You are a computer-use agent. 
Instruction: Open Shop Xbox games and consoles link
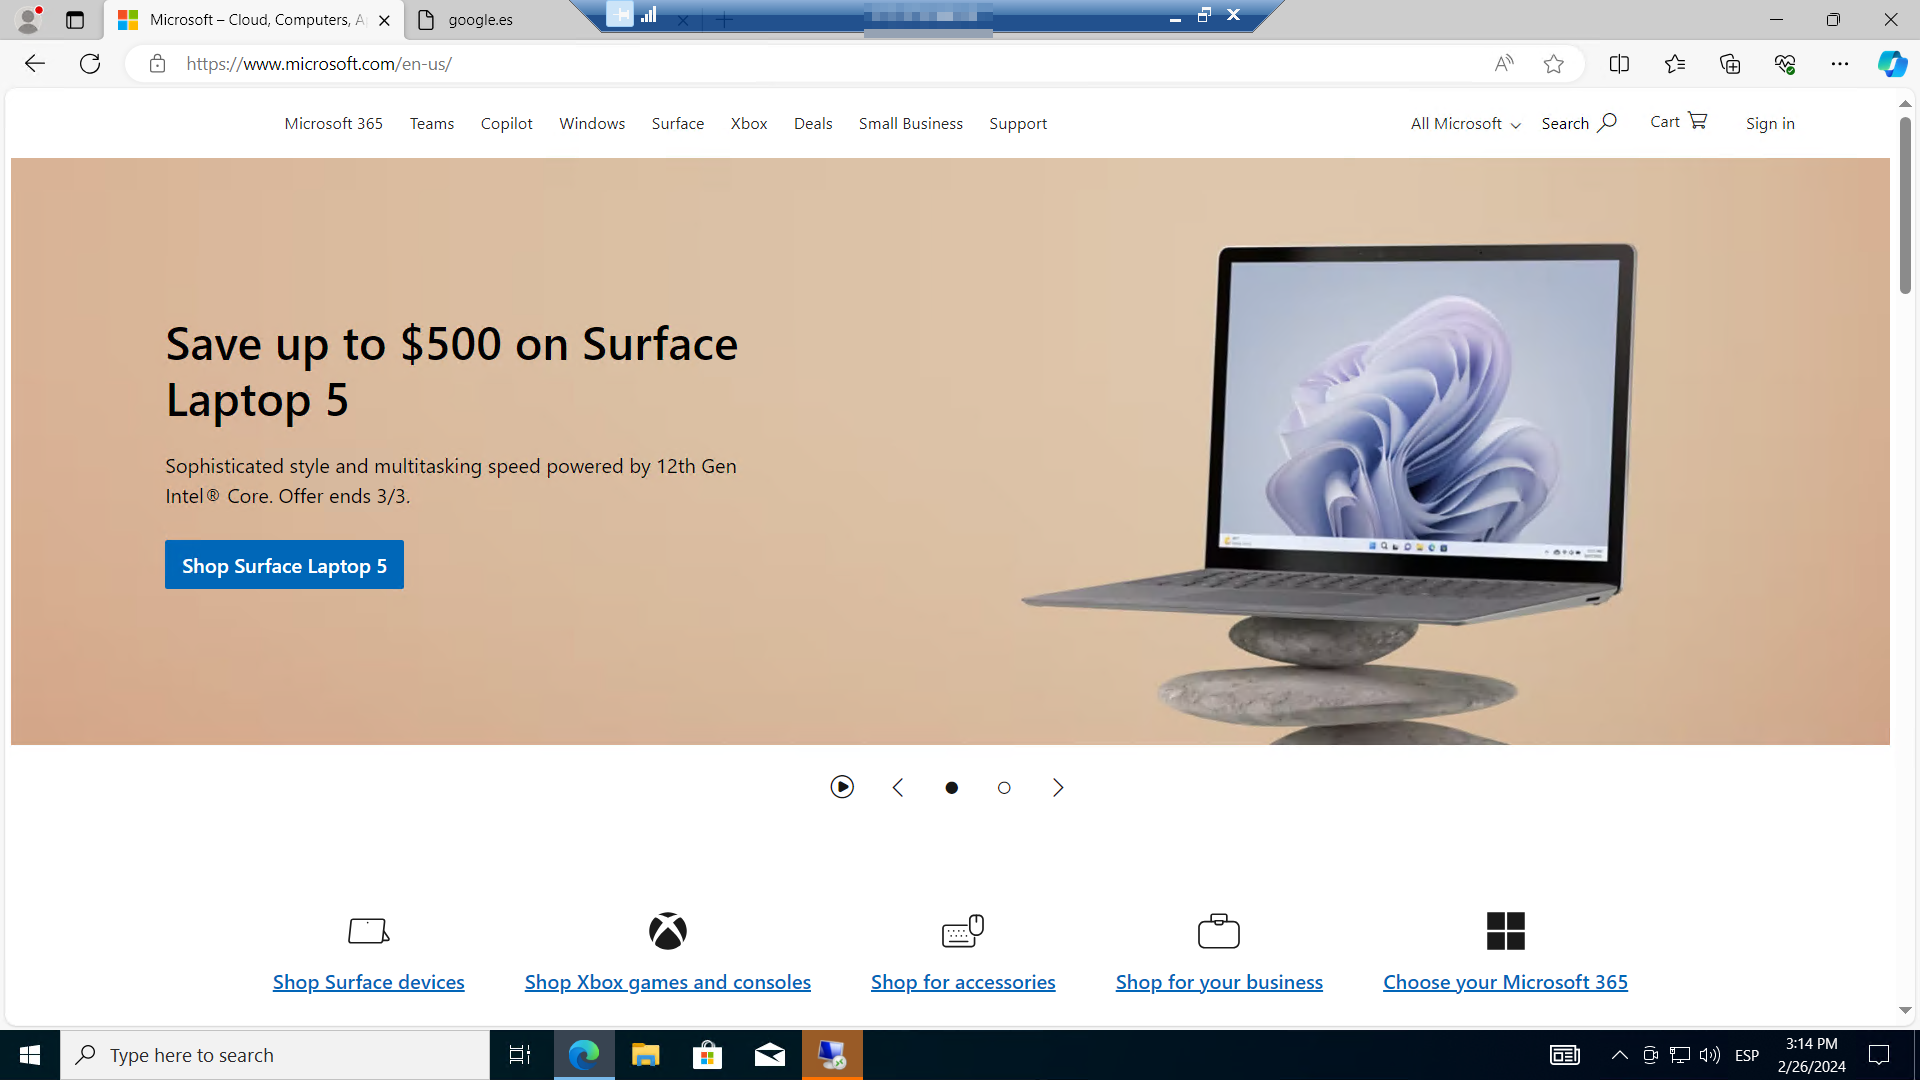coord(667,982)
